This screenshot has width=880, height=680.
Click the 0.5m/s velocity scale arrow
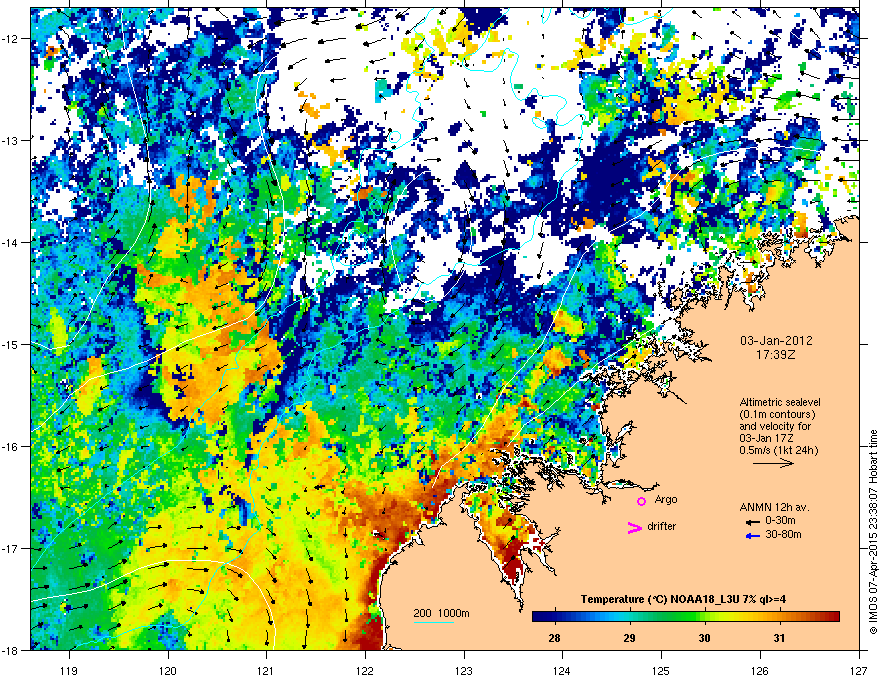tap(773, 463)
